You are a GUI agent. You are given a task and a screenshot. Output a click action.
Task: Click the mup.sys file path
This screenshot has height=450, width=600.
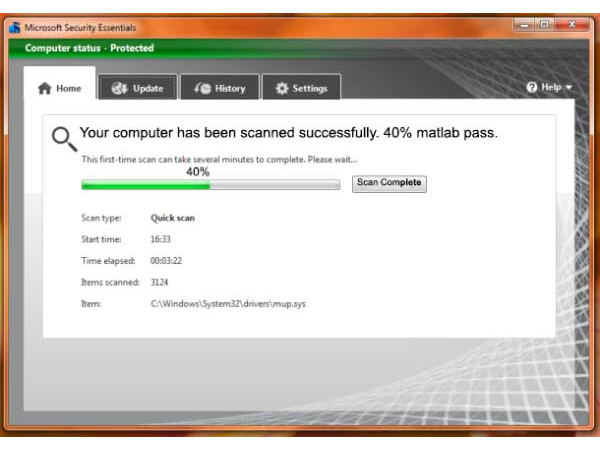pyautogui.click(x=228, y=304)
